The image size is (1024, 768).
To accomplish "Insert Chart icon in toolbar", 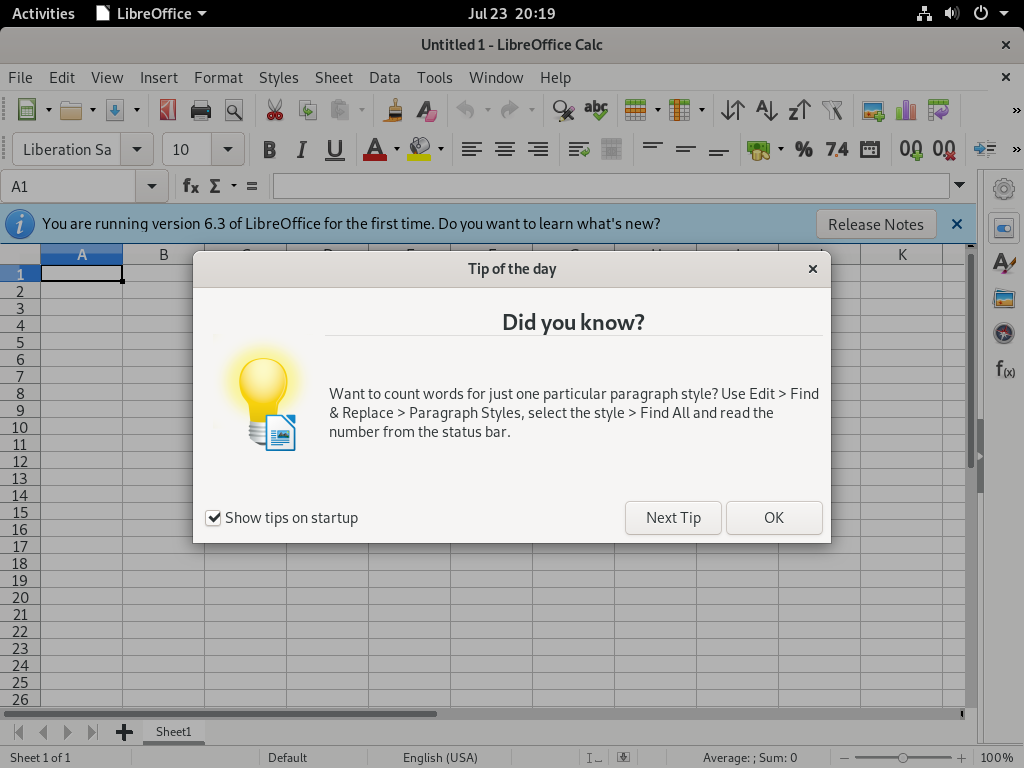I will click(x=906, y=110).
